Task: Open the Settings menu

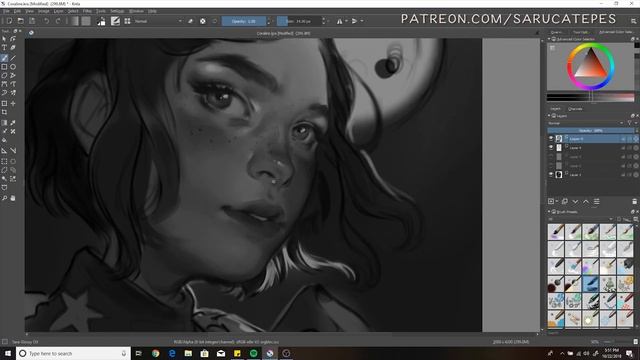Action: point(117,11)
